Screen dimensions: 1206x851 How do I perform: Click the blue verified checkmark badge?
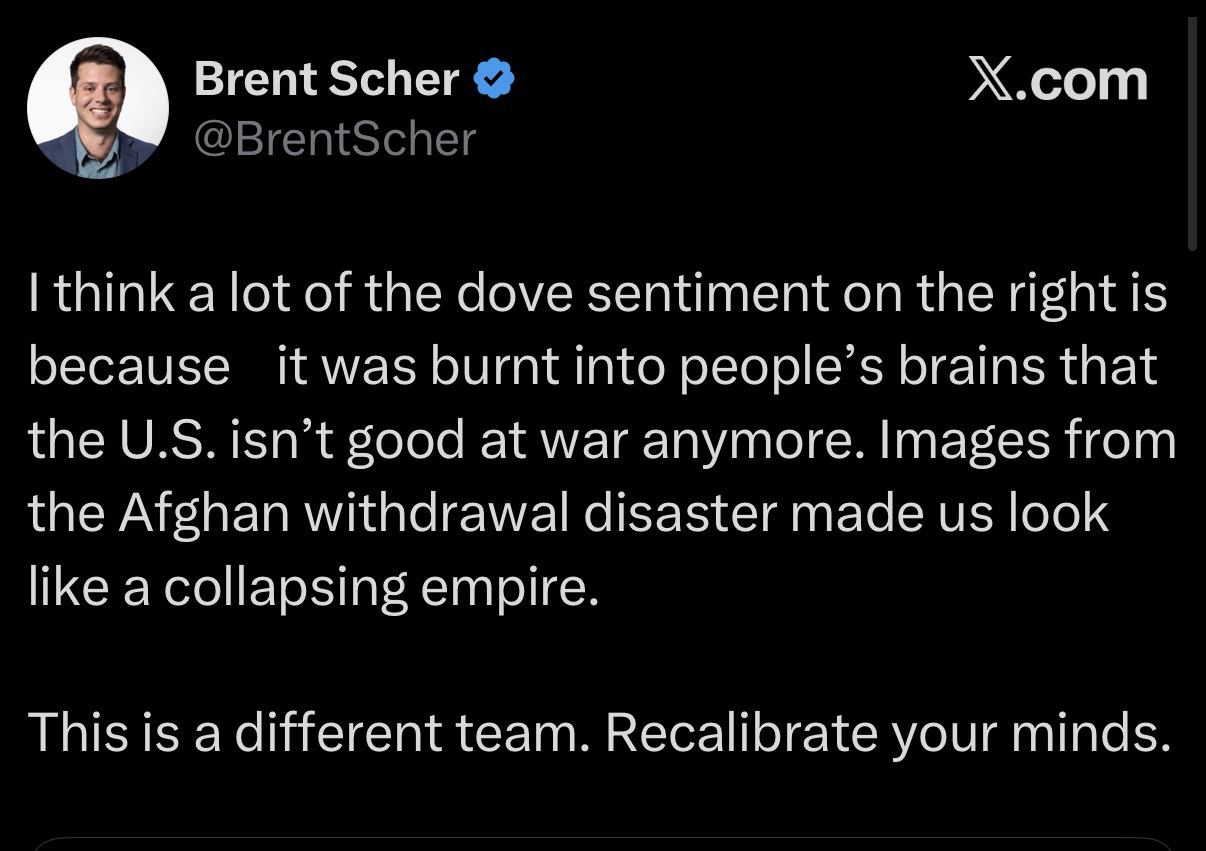(x=493, y=78)
